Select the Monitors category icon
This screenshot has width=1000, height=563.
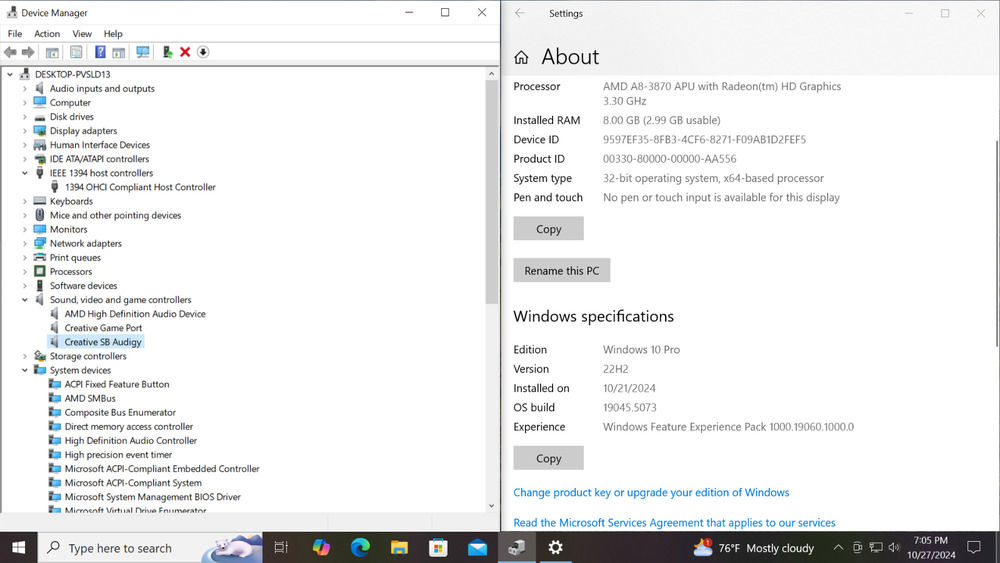click(40, 229)
